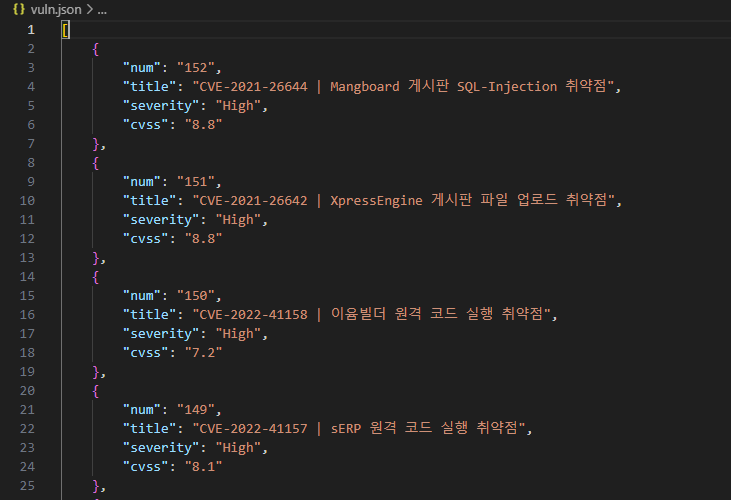The image size is (731, 500).
Task: Click the closing brace on line 25
Action: pos(96,486)
